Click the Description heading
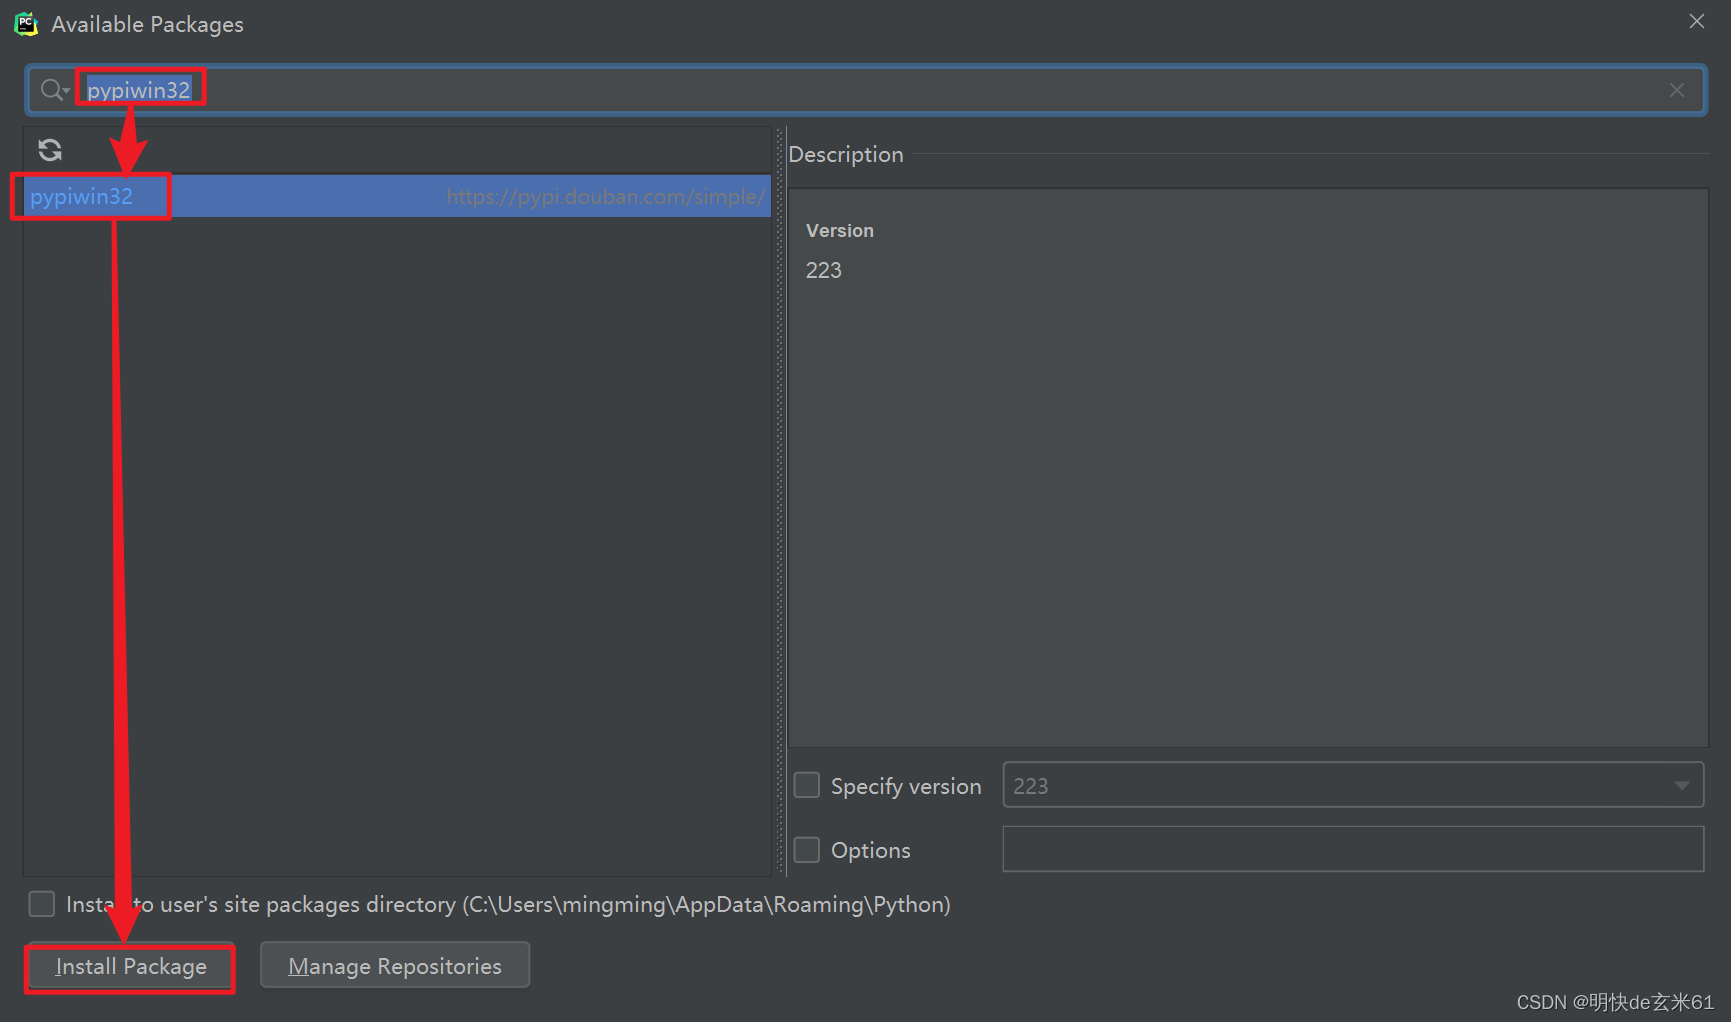This screenshot has width=1731, height=1022. [x=846, y=154]
